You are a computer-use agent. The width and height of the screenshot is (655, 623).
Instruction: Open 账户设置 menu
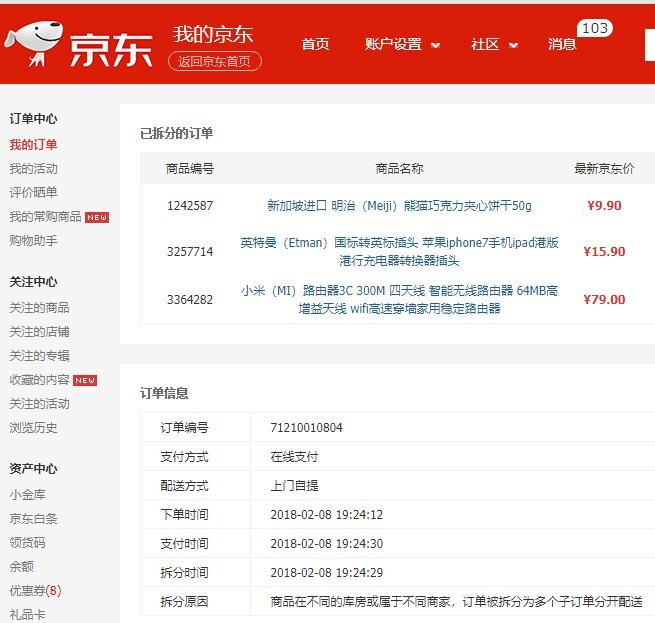click(x=394, y=44)
